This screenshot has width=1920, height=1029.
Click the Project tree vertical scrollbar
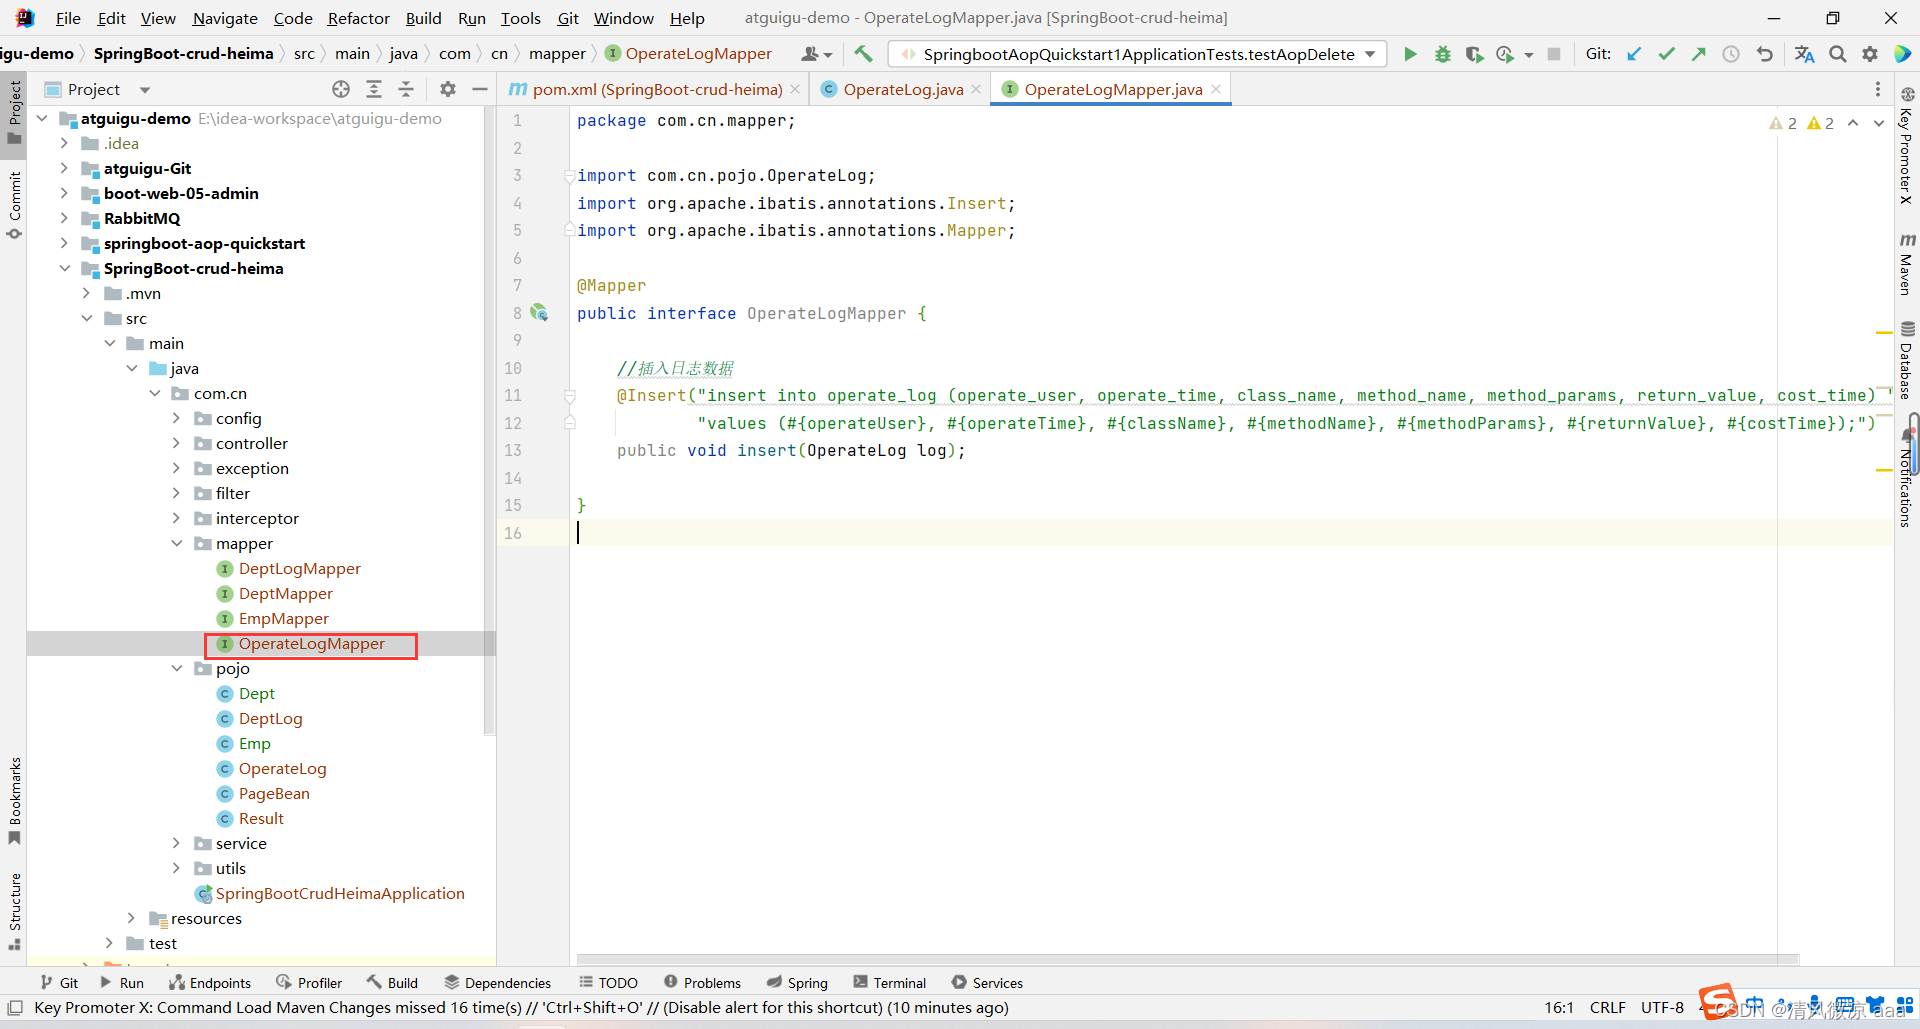[490, 420]
